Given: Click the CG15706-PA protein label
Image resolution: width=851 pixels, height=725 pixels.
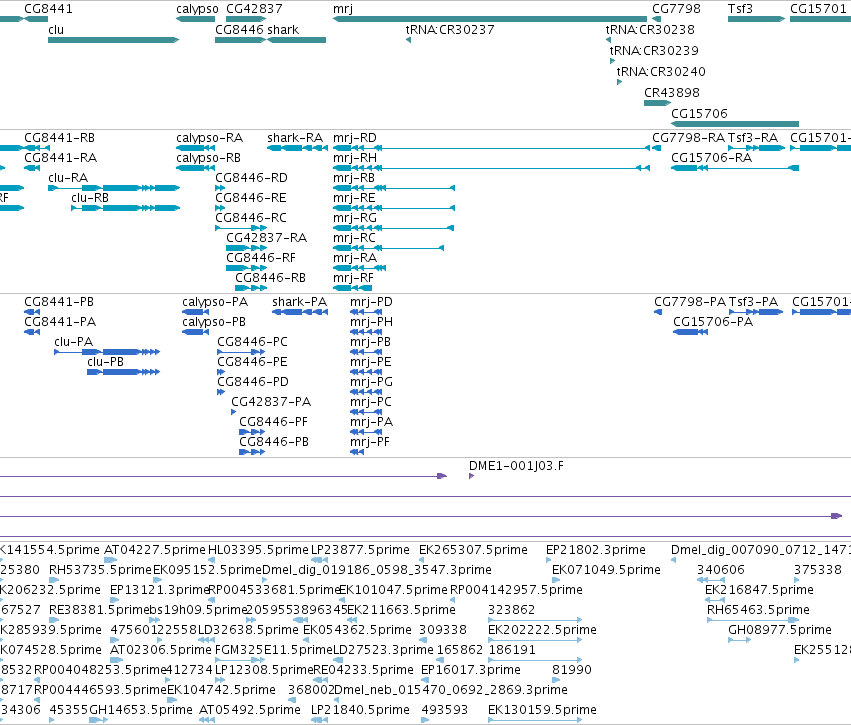Looking at the screenshot, I should click(713, 322).
